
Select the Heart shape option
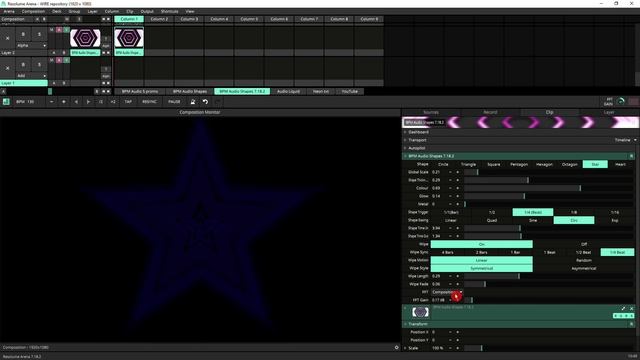(620, 164)
